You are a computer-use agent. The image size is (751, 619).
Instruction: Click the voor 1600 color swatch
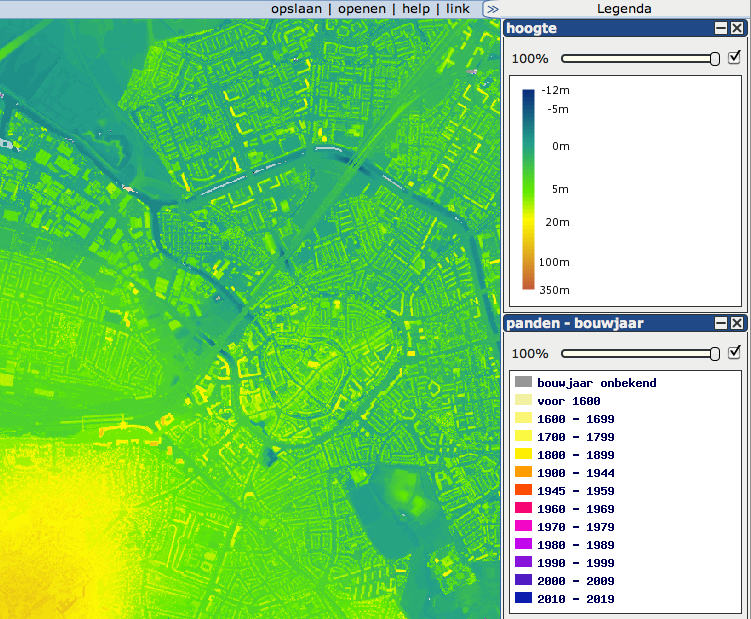523,400
